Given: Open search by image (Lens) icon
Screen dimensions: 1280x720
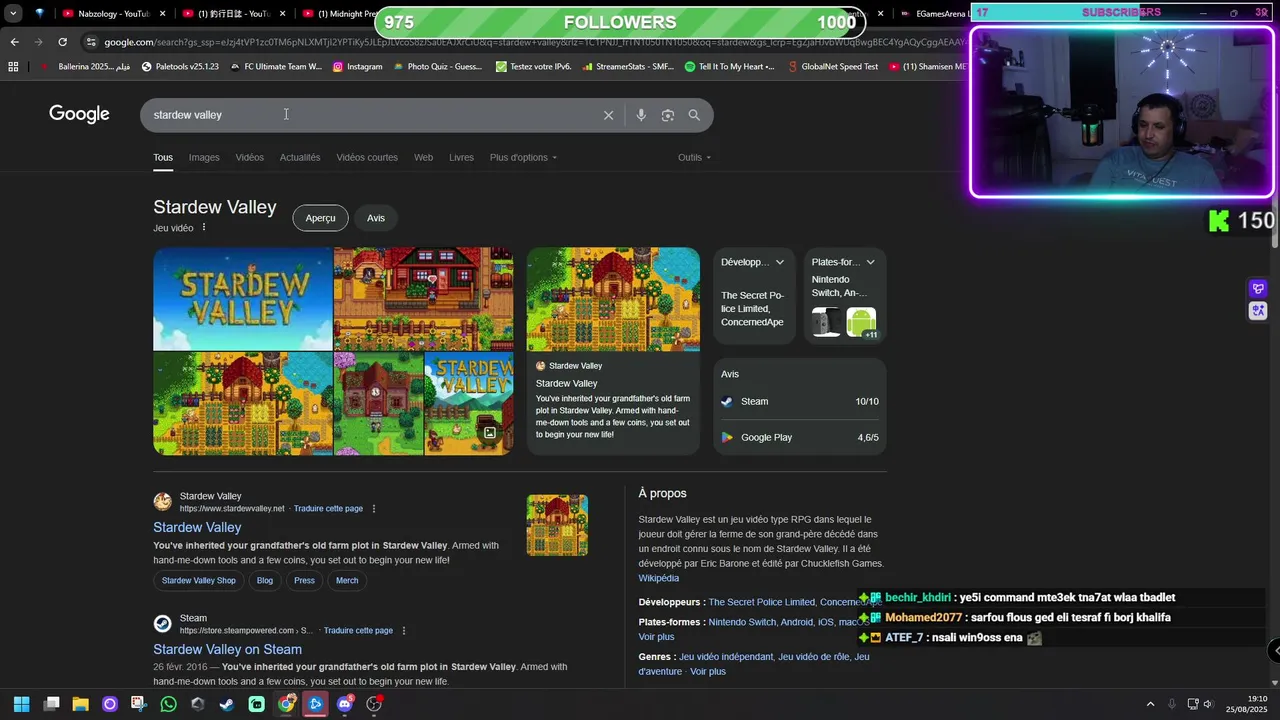Looking at the screenshot, I should coord(668,115).
